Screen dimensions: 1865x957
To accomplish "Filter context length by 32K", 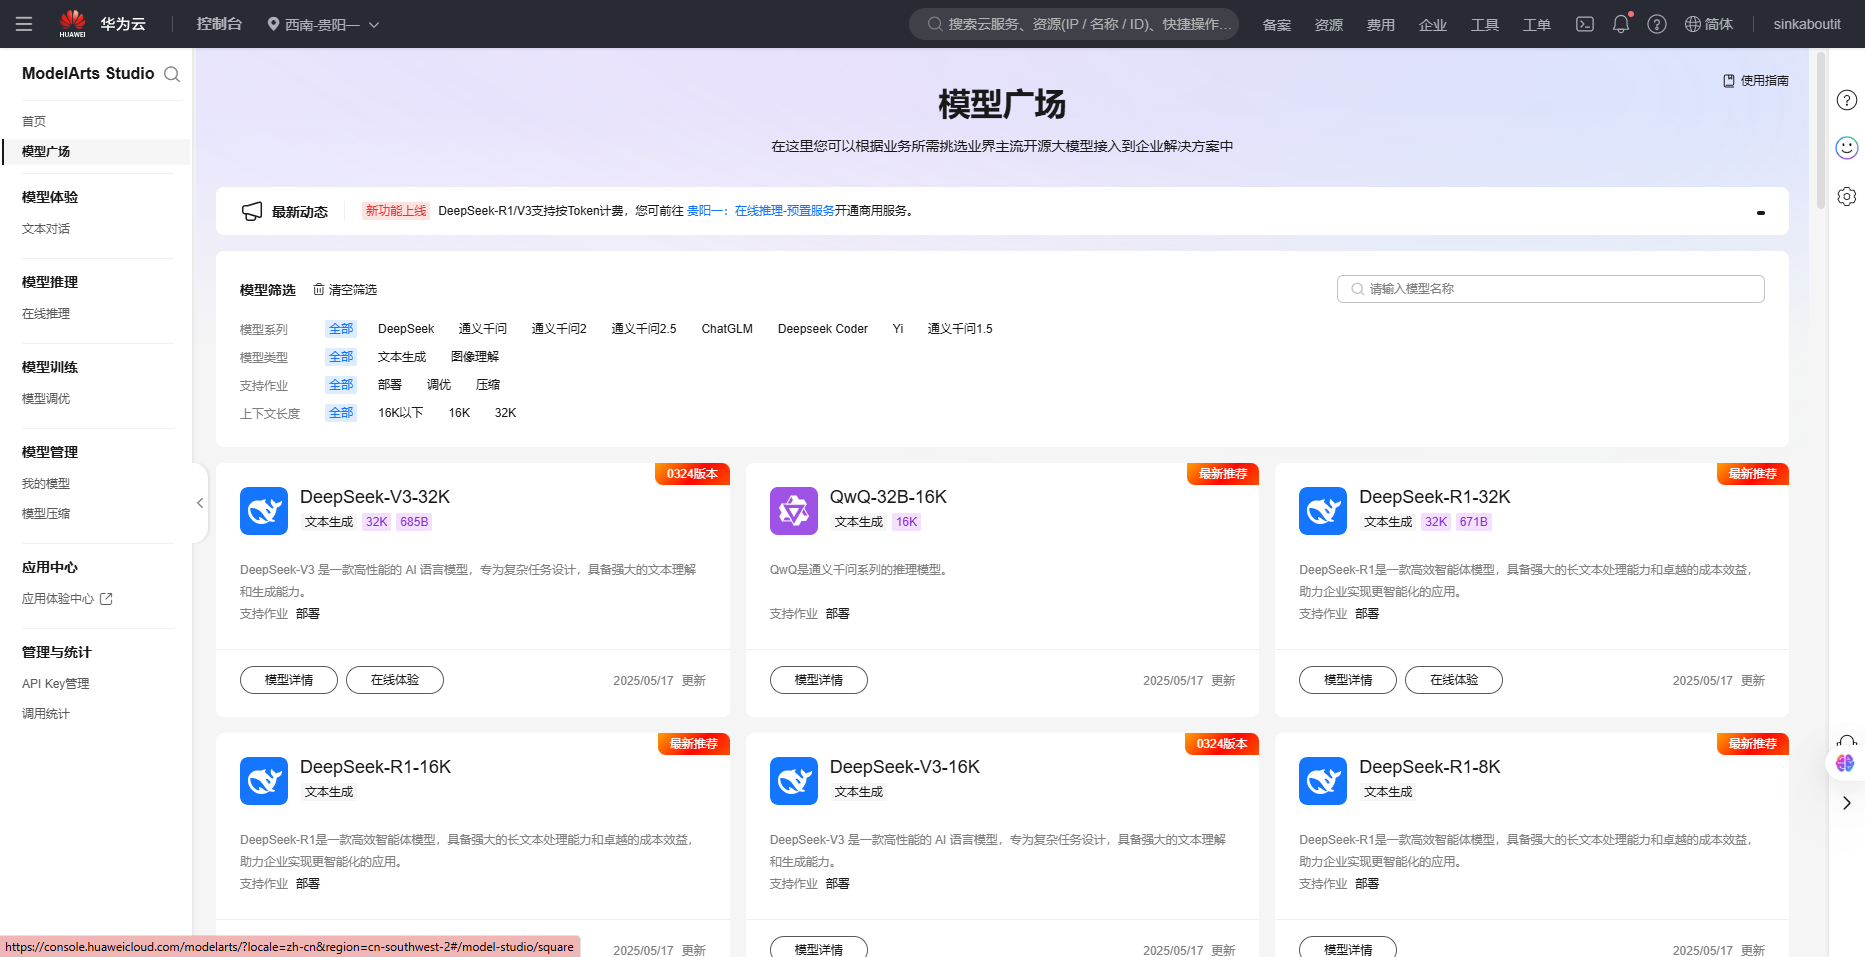I will (506, 413).
